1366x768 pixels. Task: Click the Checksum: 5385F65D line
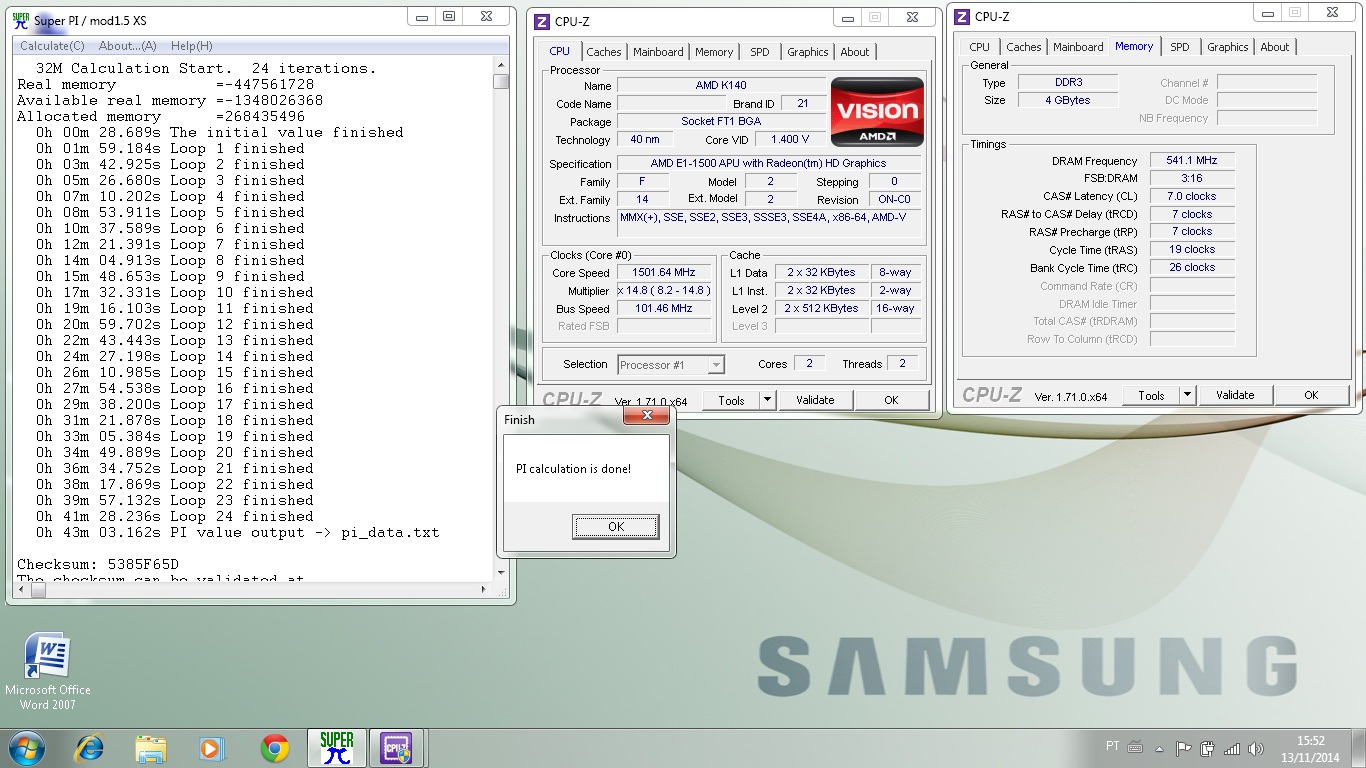click(x=98, y=564)
